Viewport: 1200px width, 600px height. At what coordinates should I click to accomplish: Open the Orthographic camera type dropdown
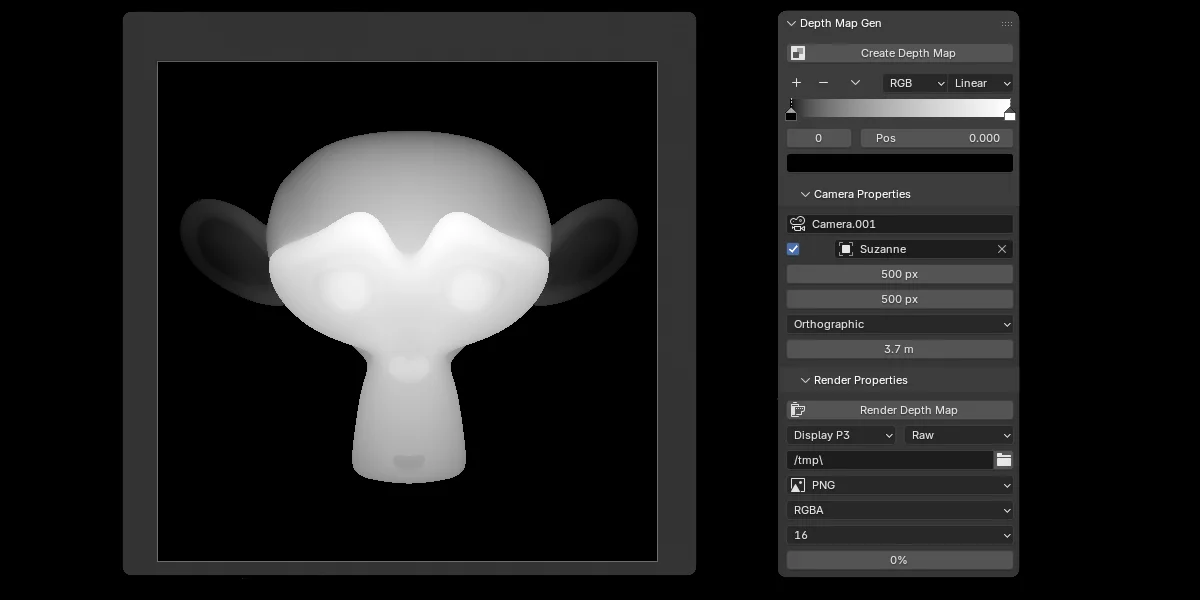point(899,323)
